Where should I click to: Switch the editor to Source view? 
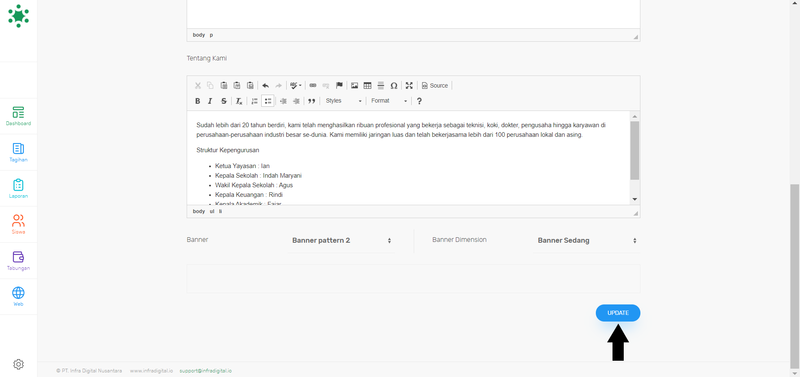click(435, 86)
